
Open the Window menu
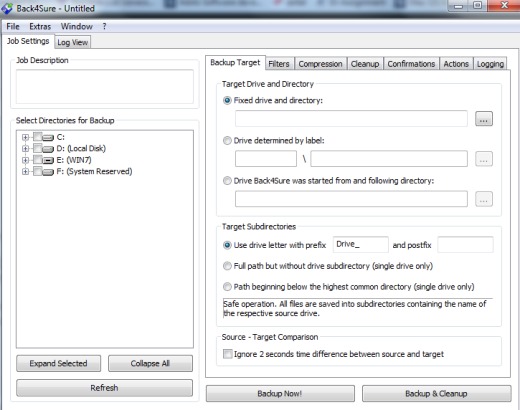77,26
